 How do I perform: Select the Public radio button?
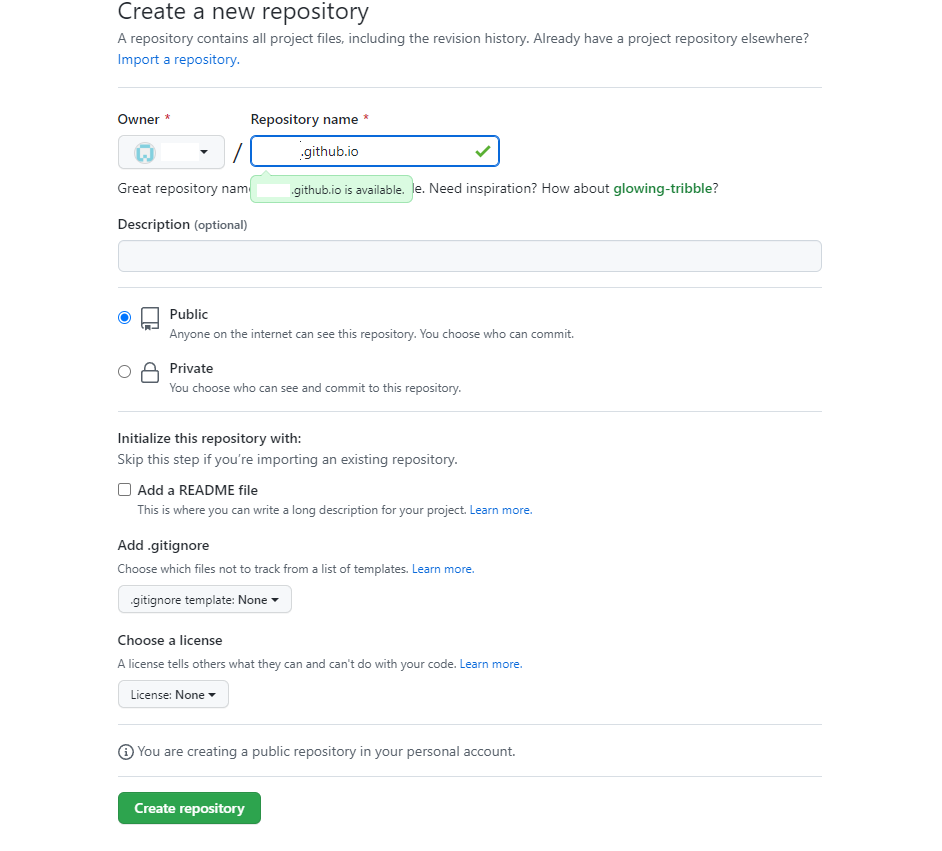tap(124, 317)
